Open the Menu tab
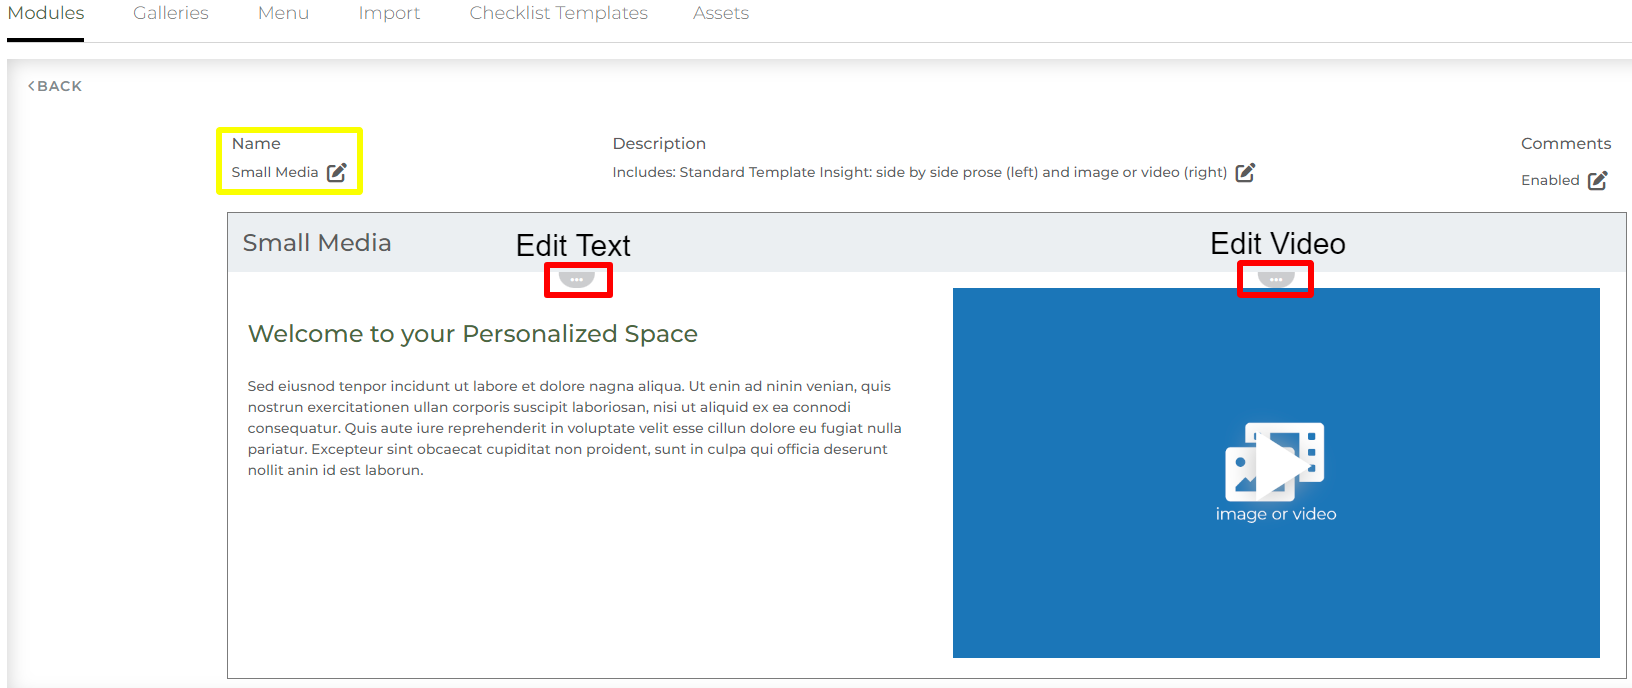Screen dimensions: 1632x688 point(283,13)
